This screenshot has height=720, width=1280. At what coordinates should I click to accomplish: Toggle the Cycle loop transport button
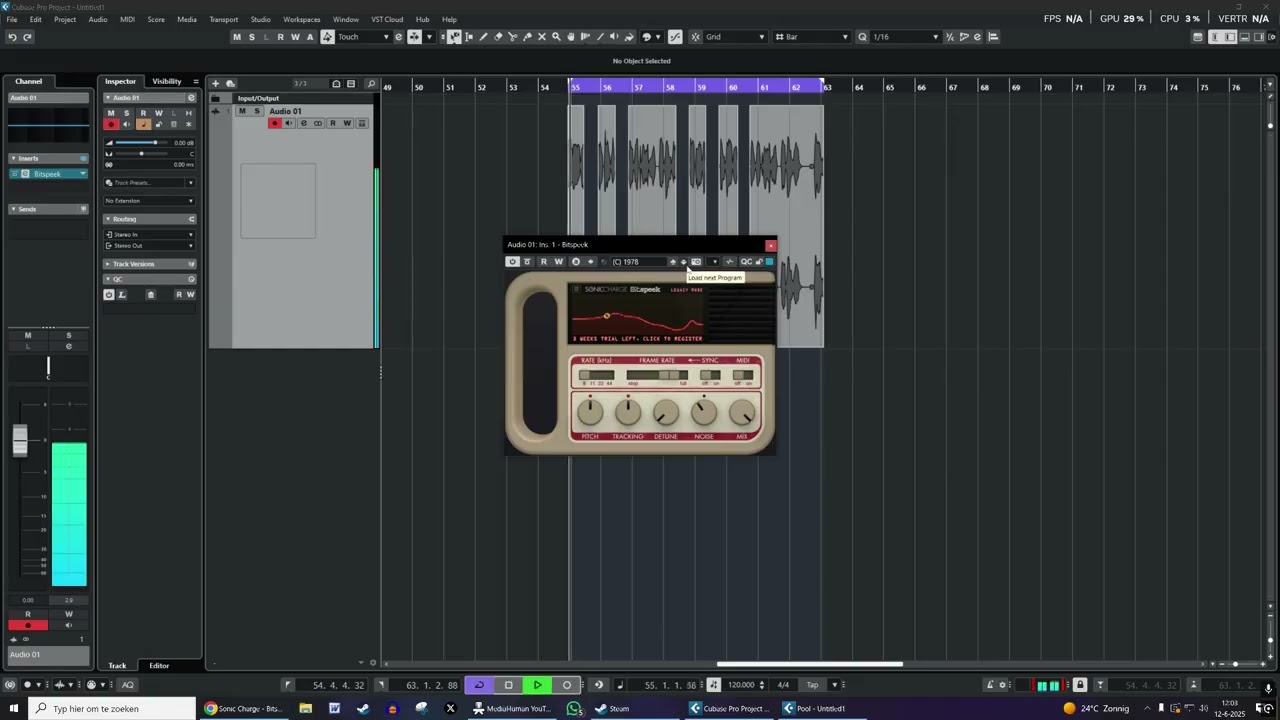coord(479,685)
